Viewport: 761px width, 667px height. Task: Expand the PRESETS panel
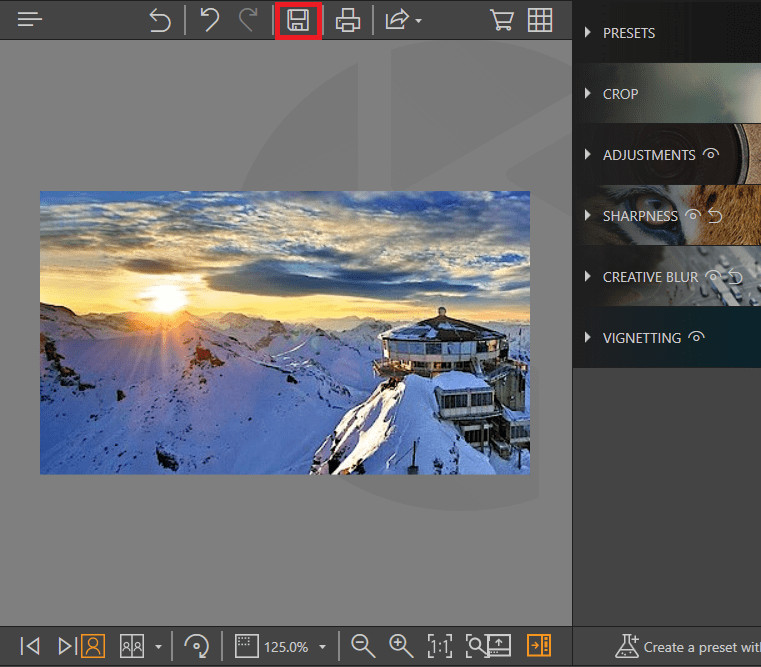coord(588,33)
